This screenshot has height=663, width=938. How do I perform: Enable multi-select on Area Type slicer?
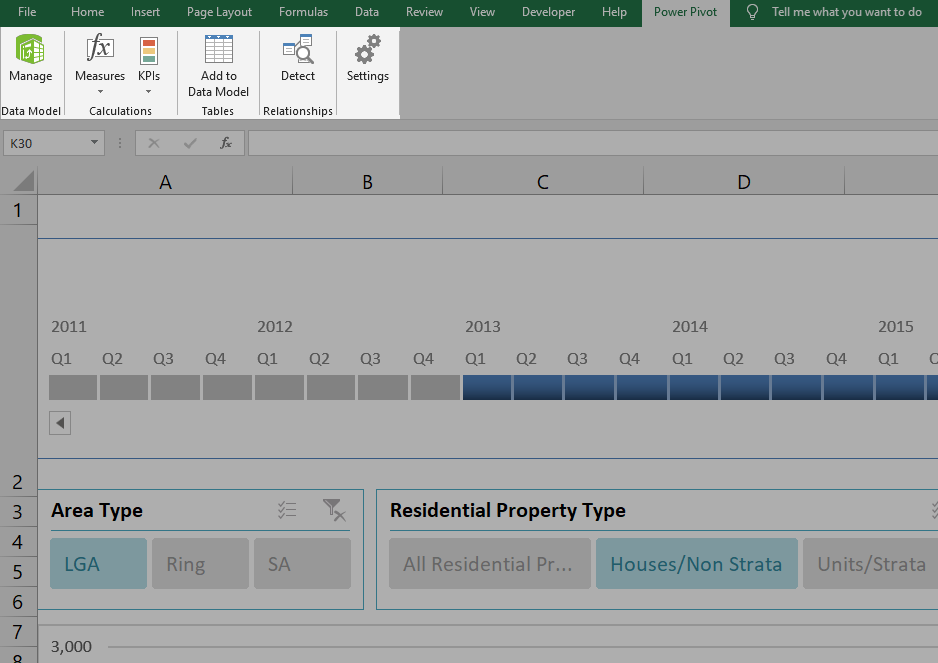tap(286, 510)
